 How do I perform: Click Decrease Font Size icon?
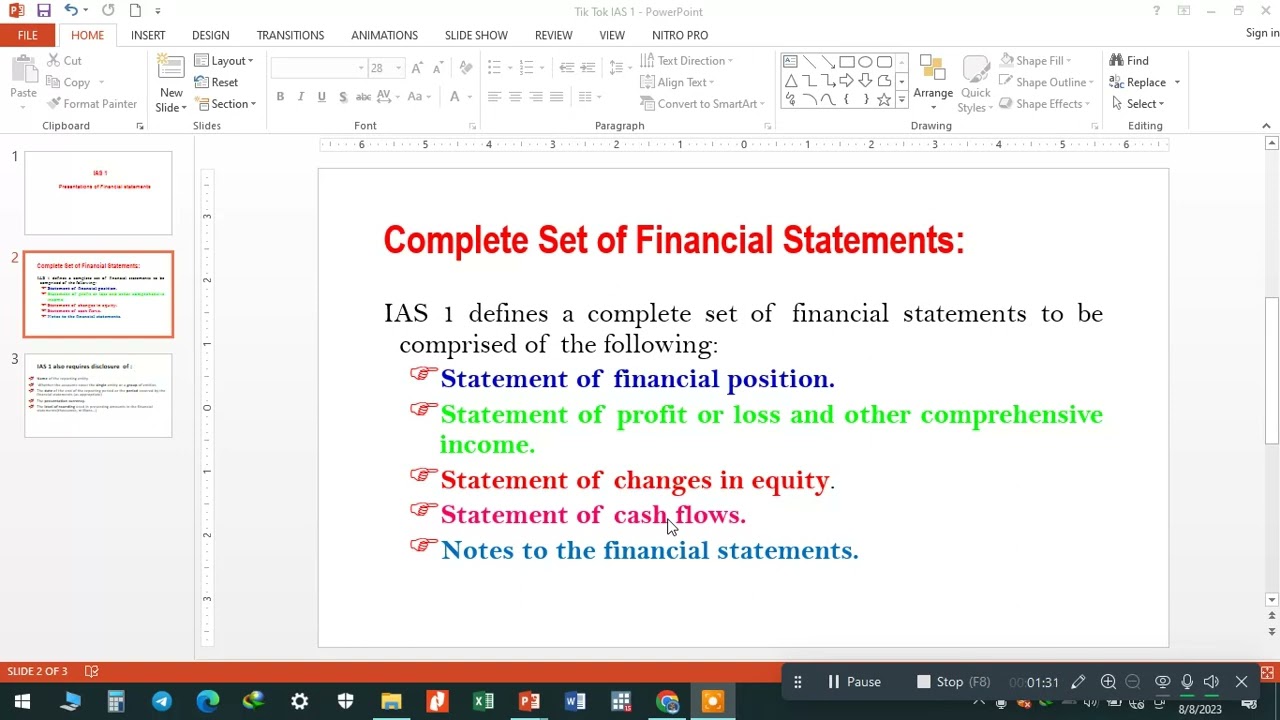(438, 68)
